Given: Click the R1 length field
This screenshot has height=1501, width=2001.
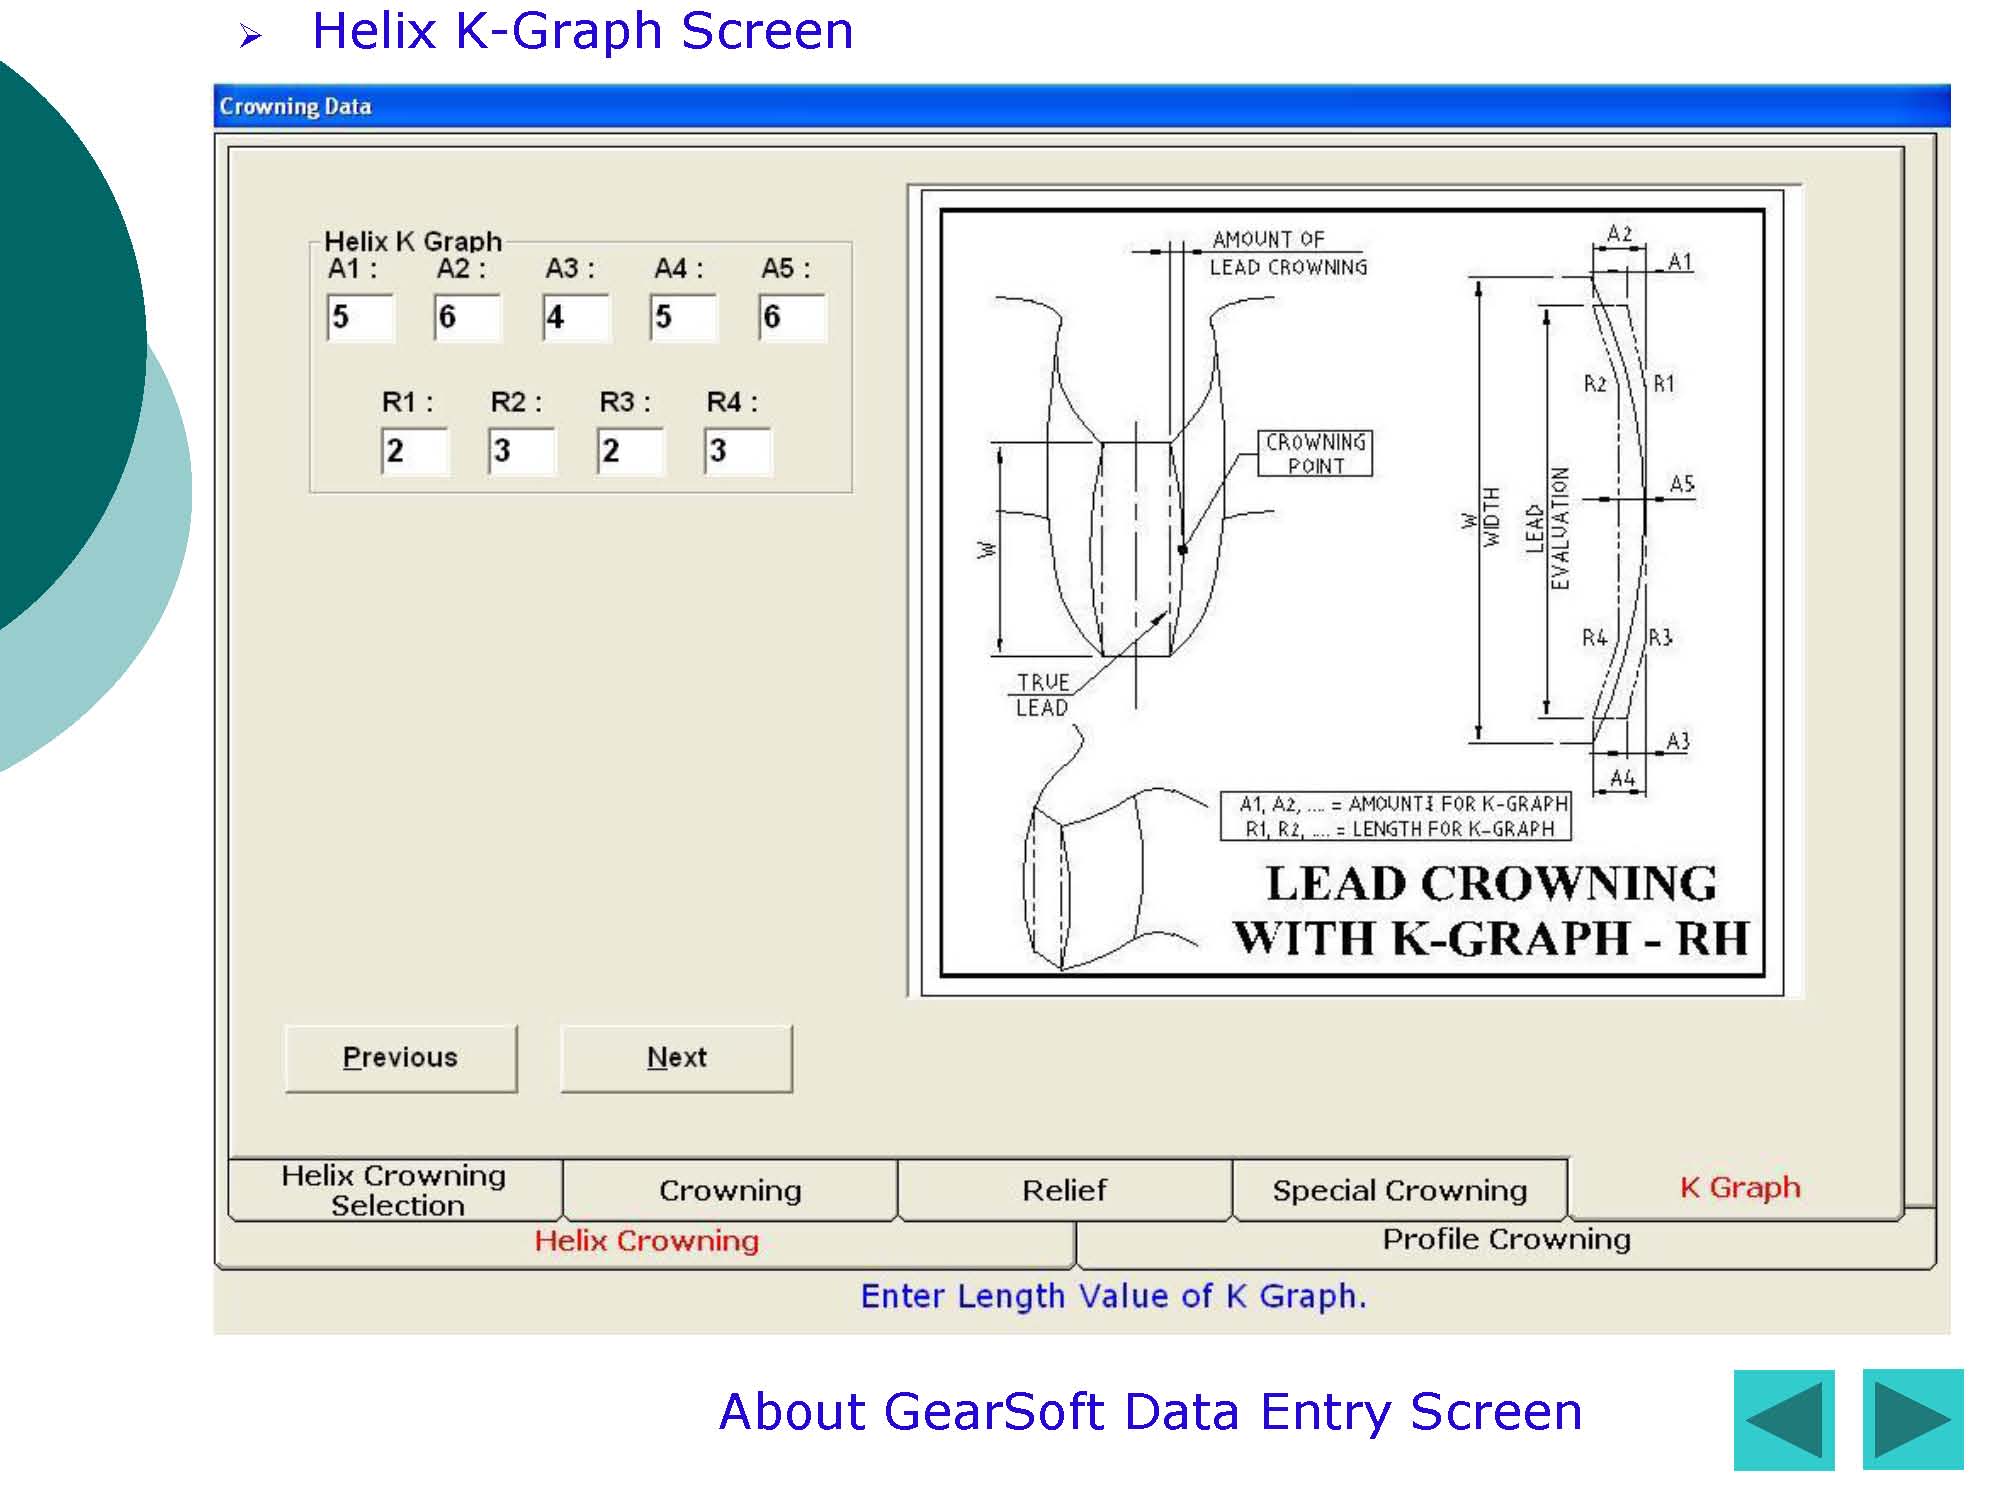Looking at the screenshot, I should pyautogui.click(x=414, y=451).
